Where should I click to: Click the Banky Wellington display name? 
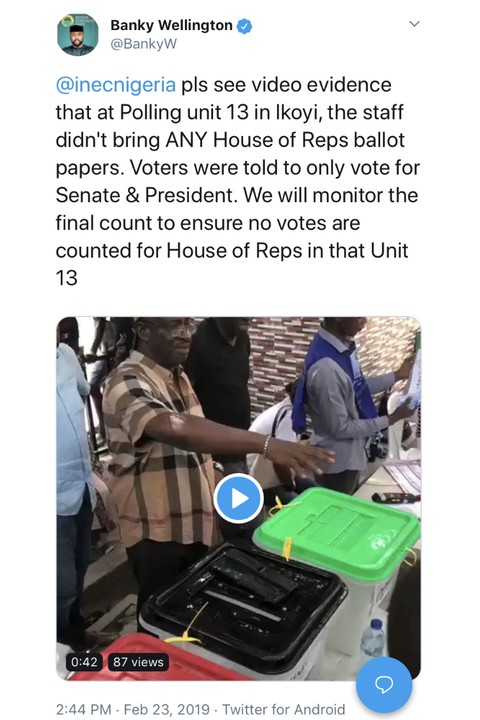pyautogui.click(x=171, y=25)
